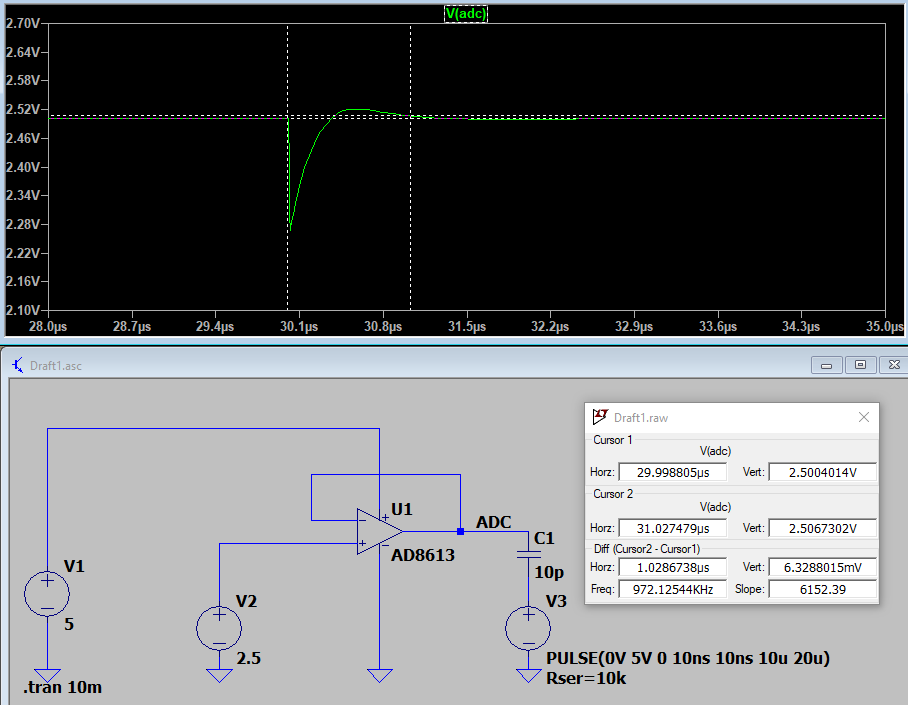Click the V2 value 2.5
Image resolution: width=908 pixels, height=705 pixels.
pyautogui.click(x=248, y=658)
